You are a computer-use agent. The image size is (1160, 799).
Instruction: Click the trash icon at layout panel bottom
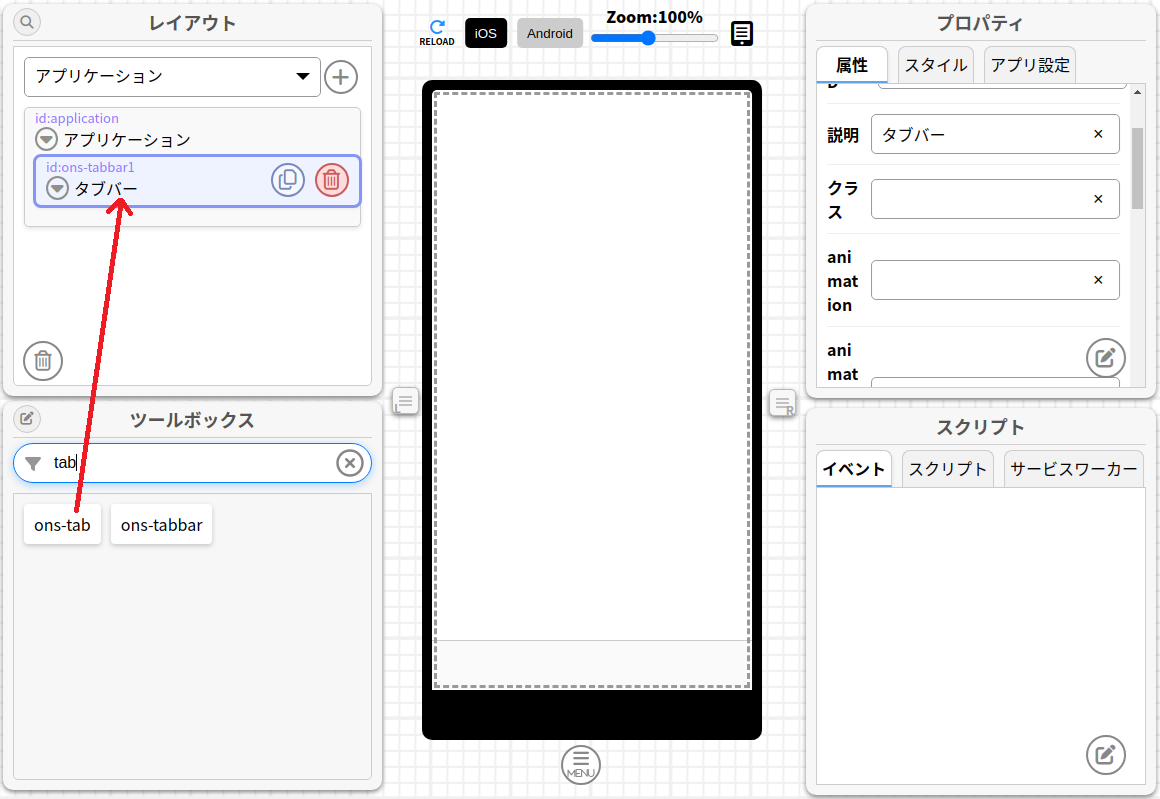click(x=43, y=361)
